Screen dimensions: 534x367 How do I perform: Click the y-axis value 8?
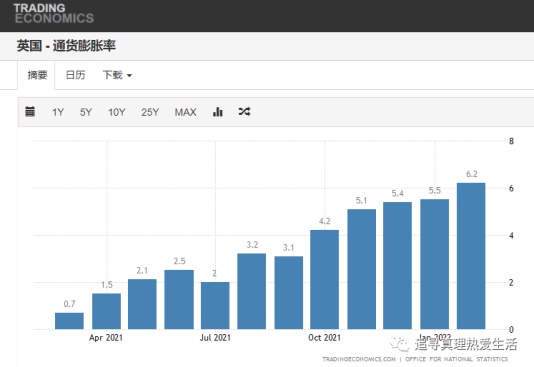(511, 141)
